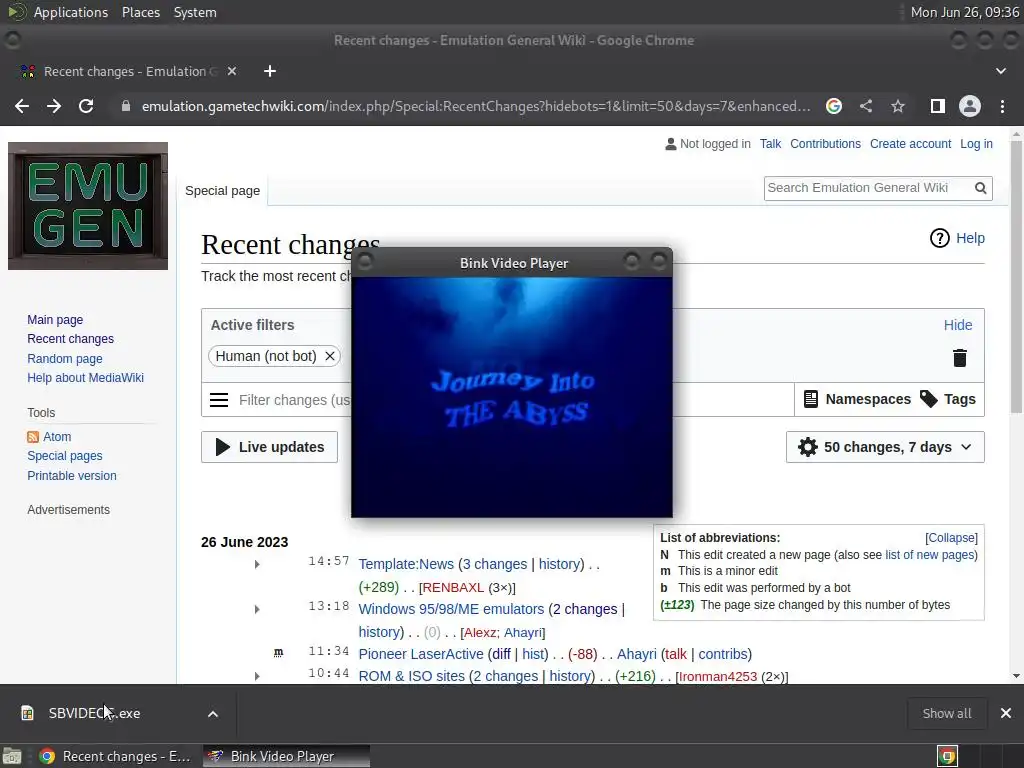Close the Recent changes tab
This screenshot has width=1024, height=768.
[232, 71]
